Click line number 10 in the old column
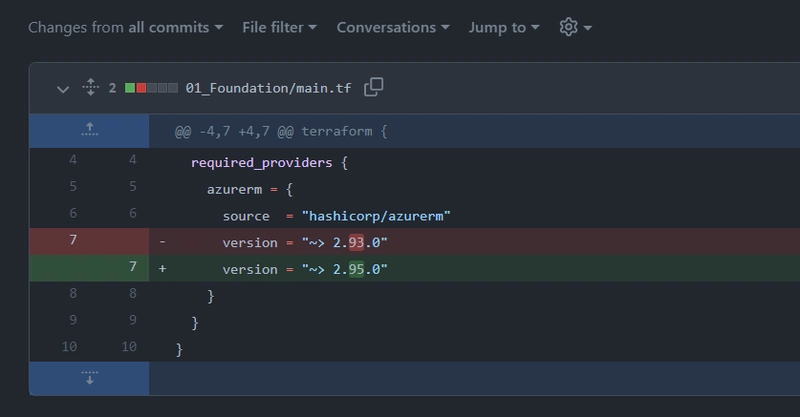800x417 pixels. click(69, 347)
